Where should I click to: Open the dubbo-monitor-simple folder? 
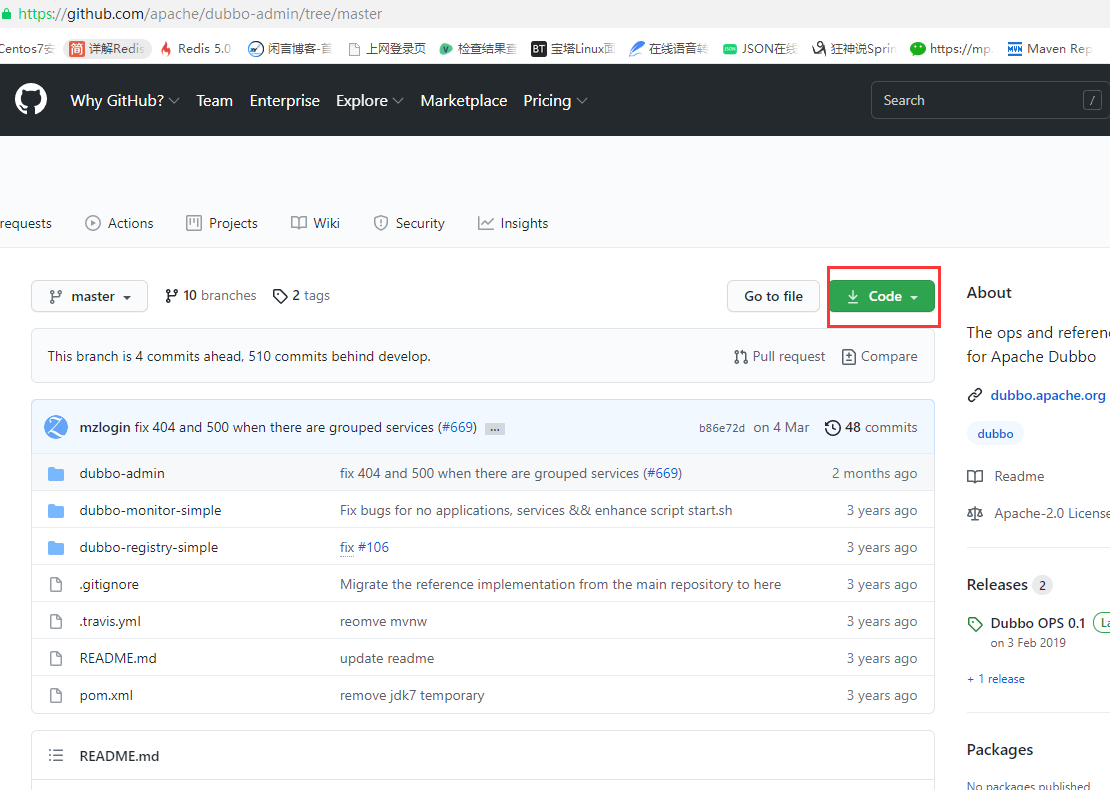tap(150, 510)
